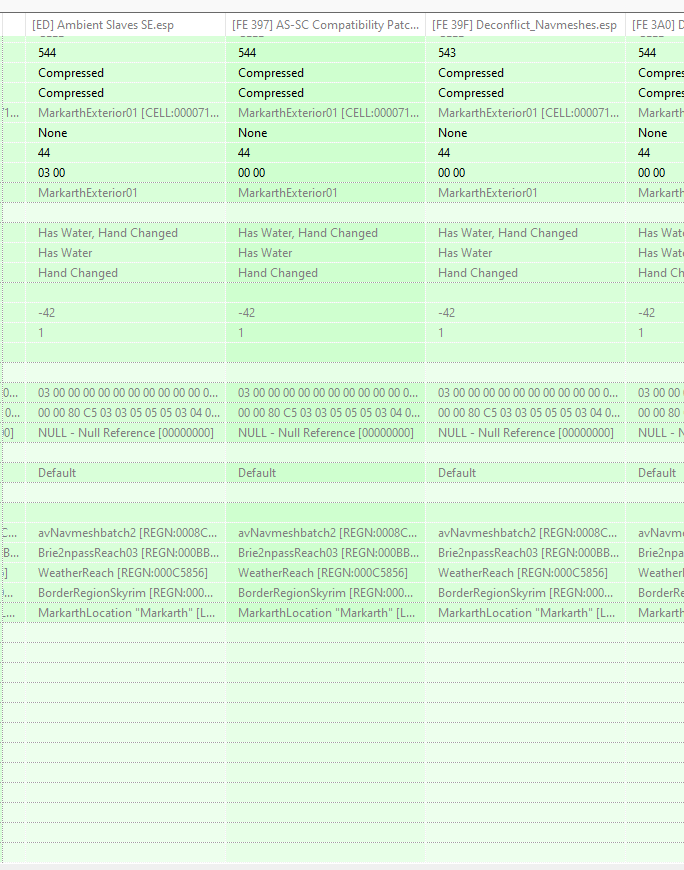Select value -42 in Ambient Slaves column
Viewport: 684px width, 870px height.
47,313
